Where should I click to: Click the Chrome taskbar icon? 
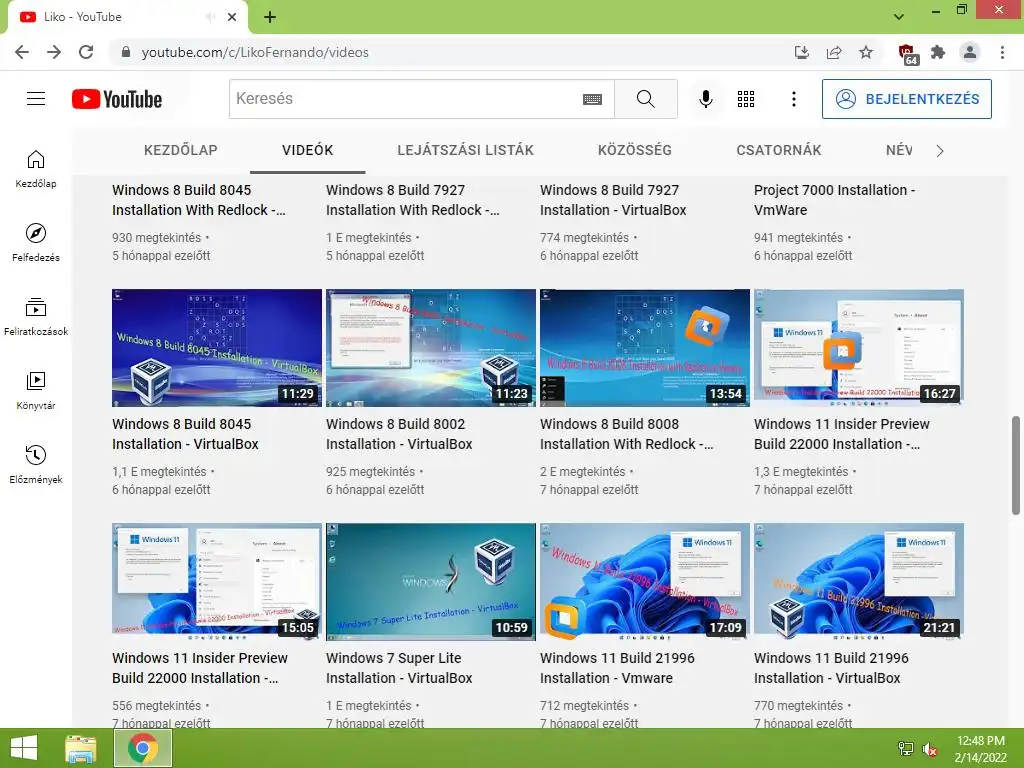coord(143,748)
